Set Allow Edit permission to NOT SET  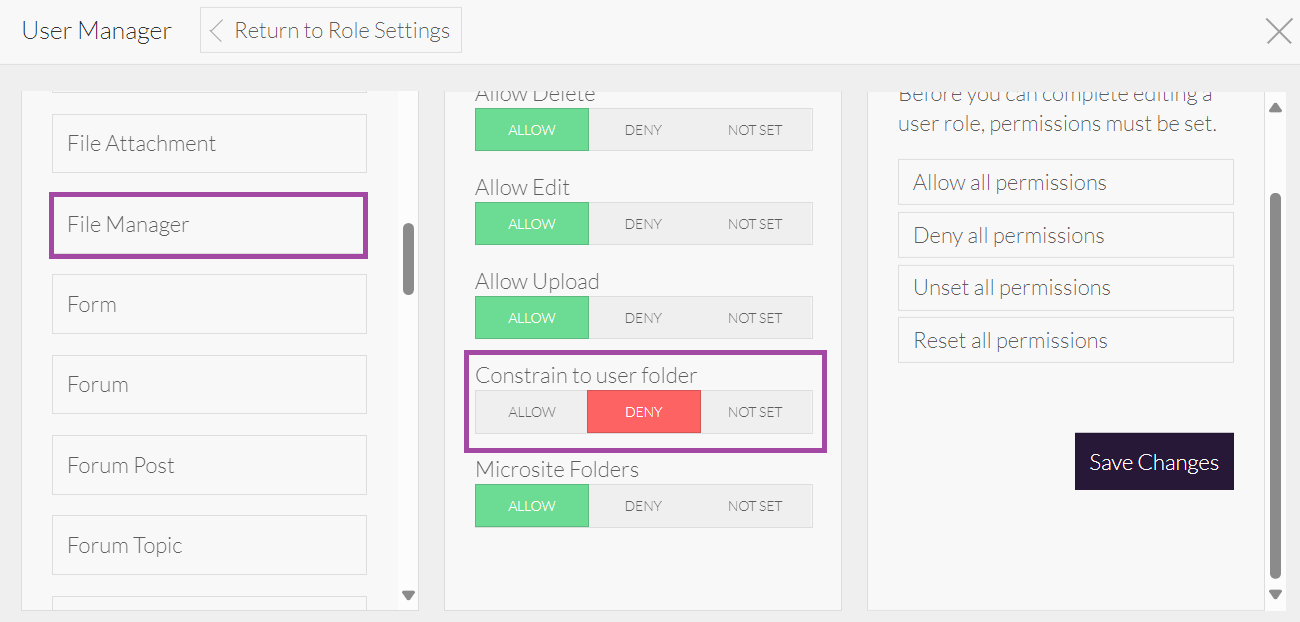pos(754,223)
